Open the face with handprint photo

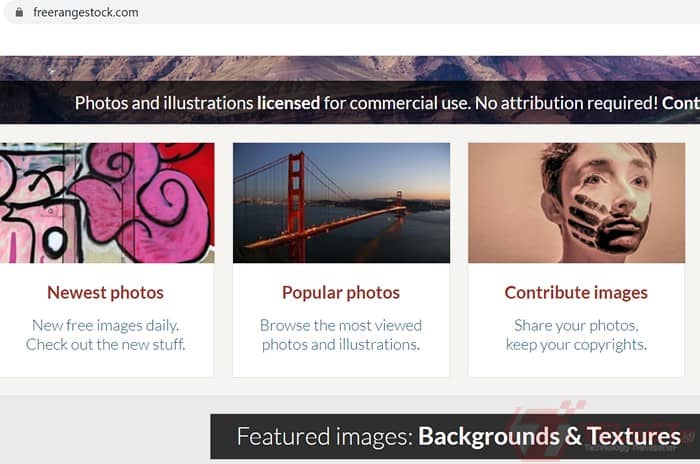576,203
